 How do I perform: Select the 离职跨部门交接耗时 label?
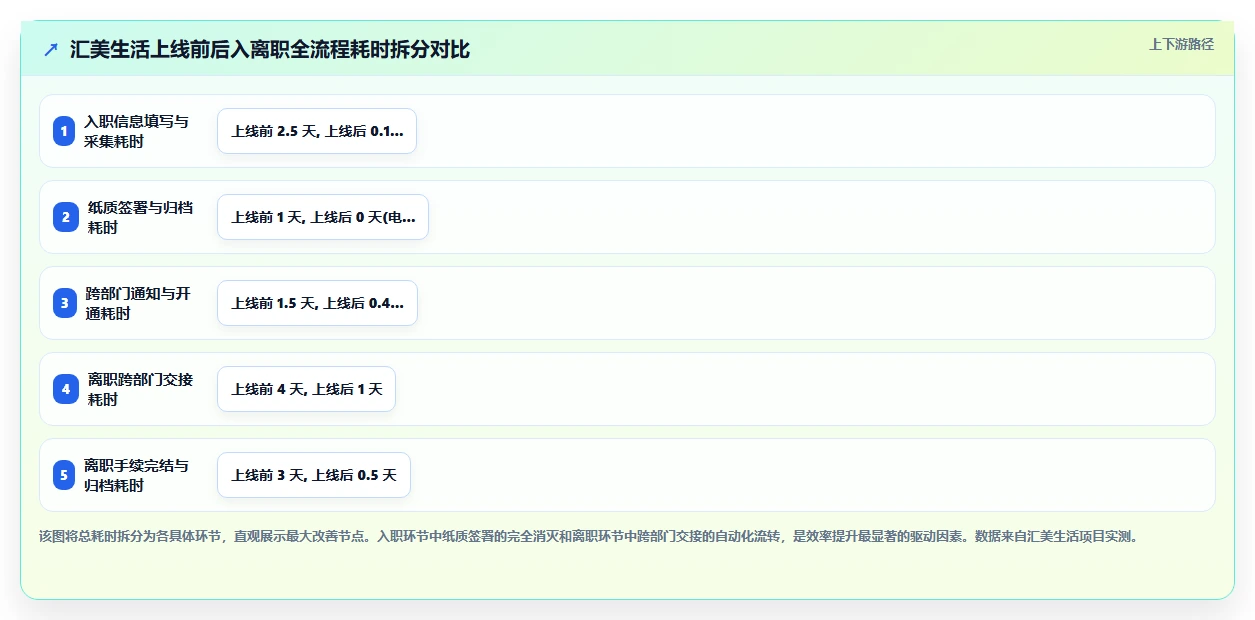(x=141, y=389)
